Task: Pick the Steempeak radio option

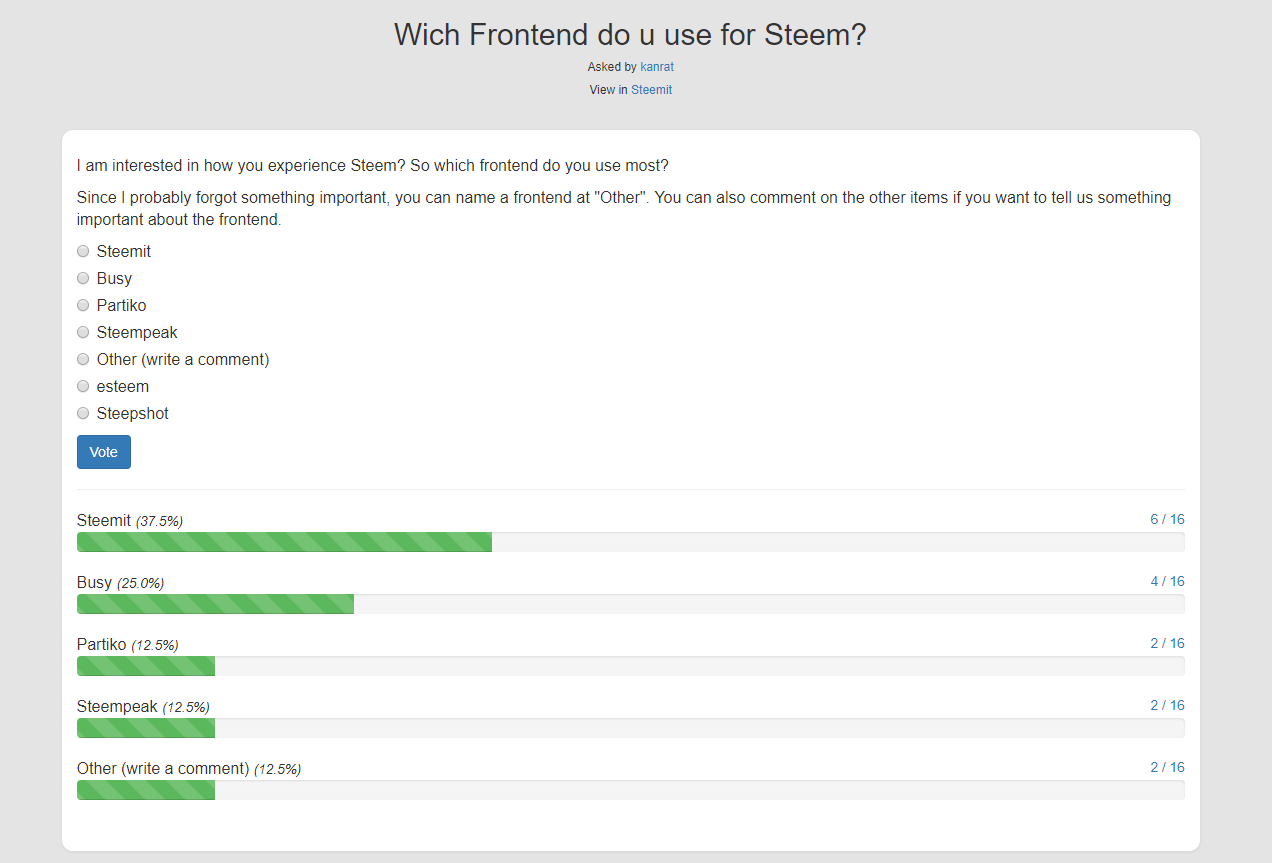Action: [x=83, y=332]
